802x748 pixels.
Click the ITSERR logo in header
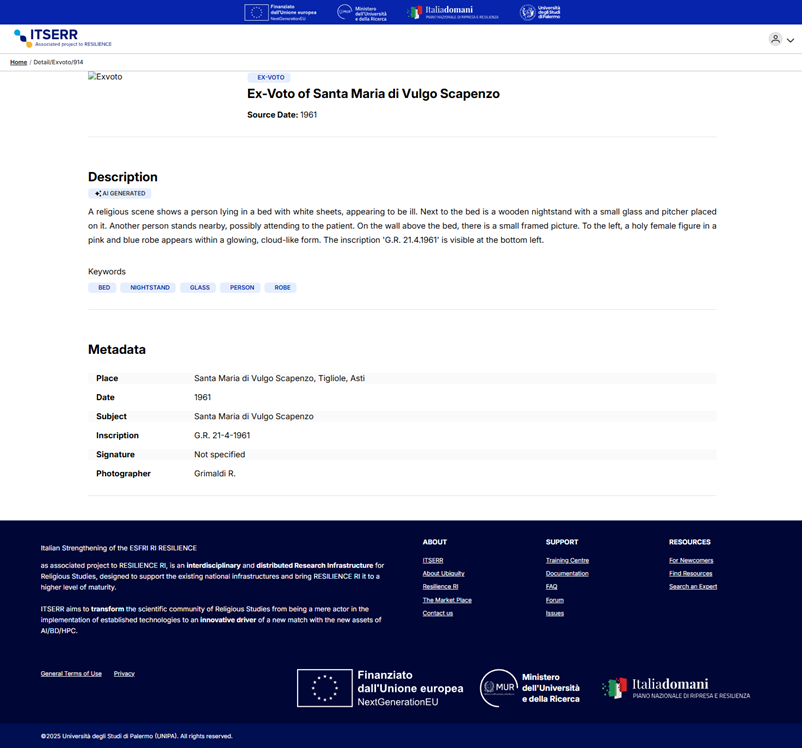[x=62, y=38]
